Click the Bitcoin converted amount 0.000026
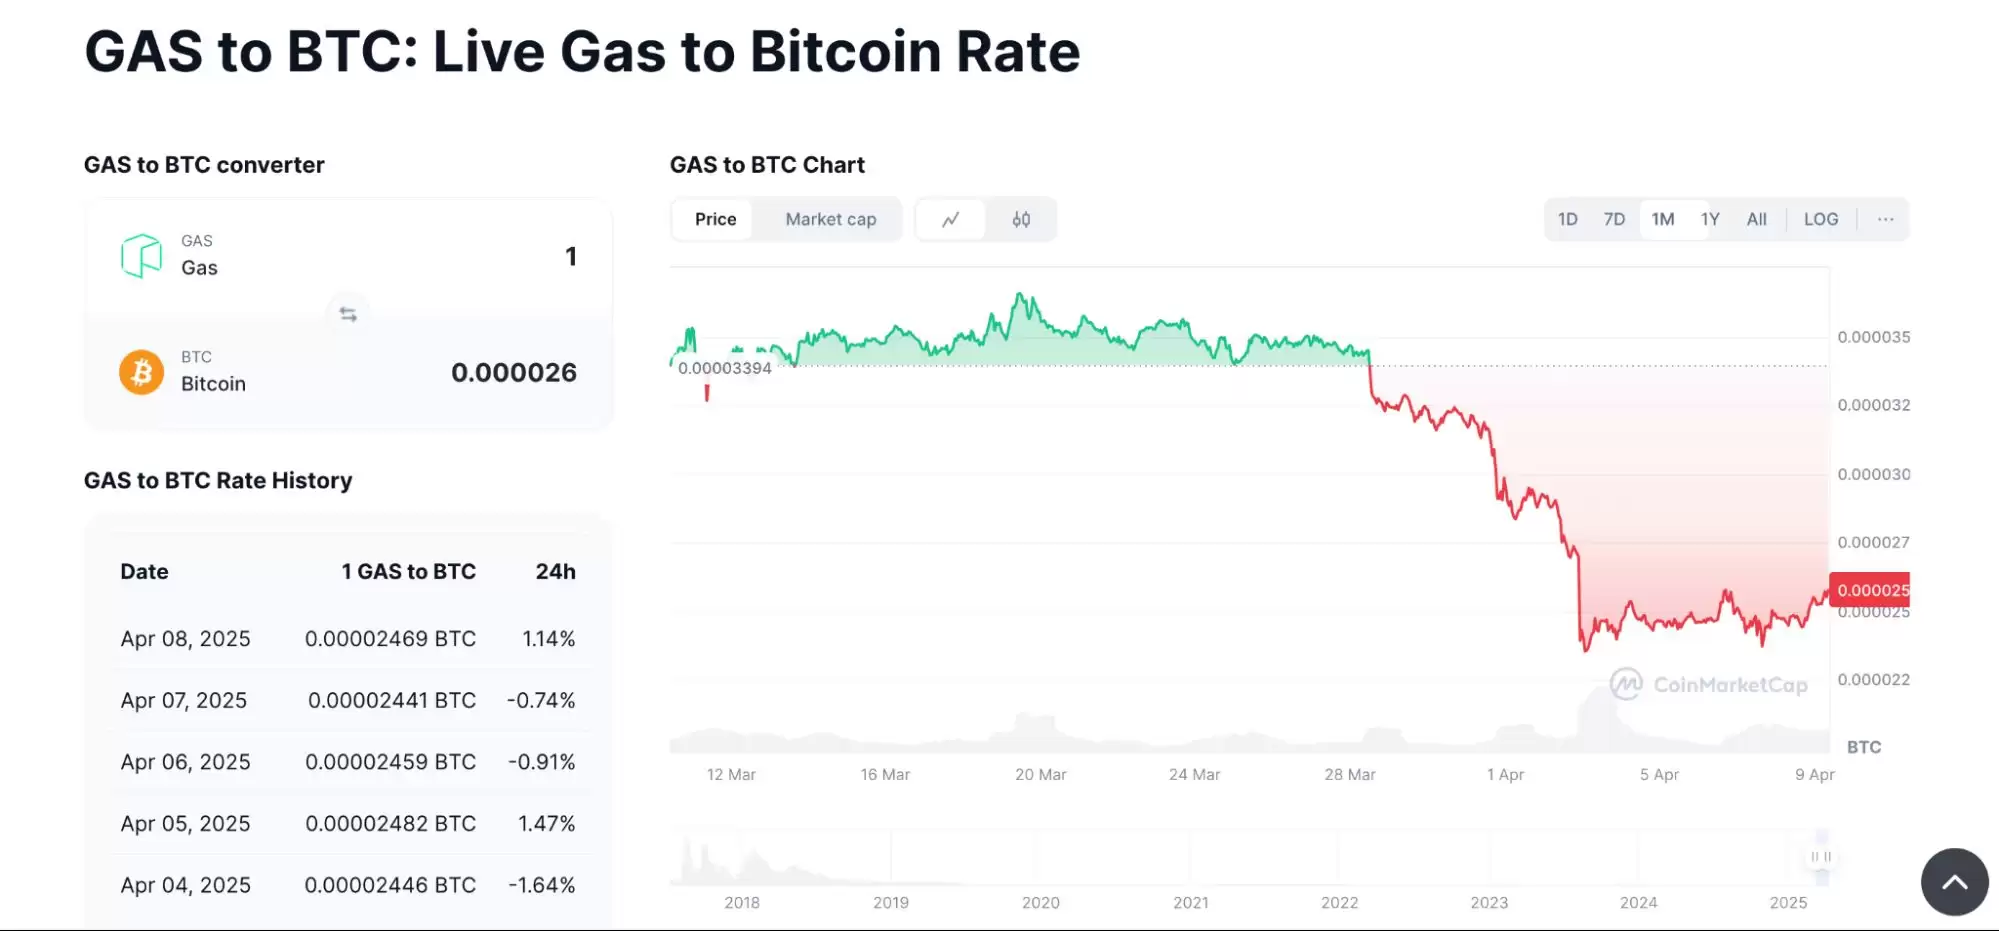Image resolution: width=1999 pixels, height=931 pixels. click(514, 373)
